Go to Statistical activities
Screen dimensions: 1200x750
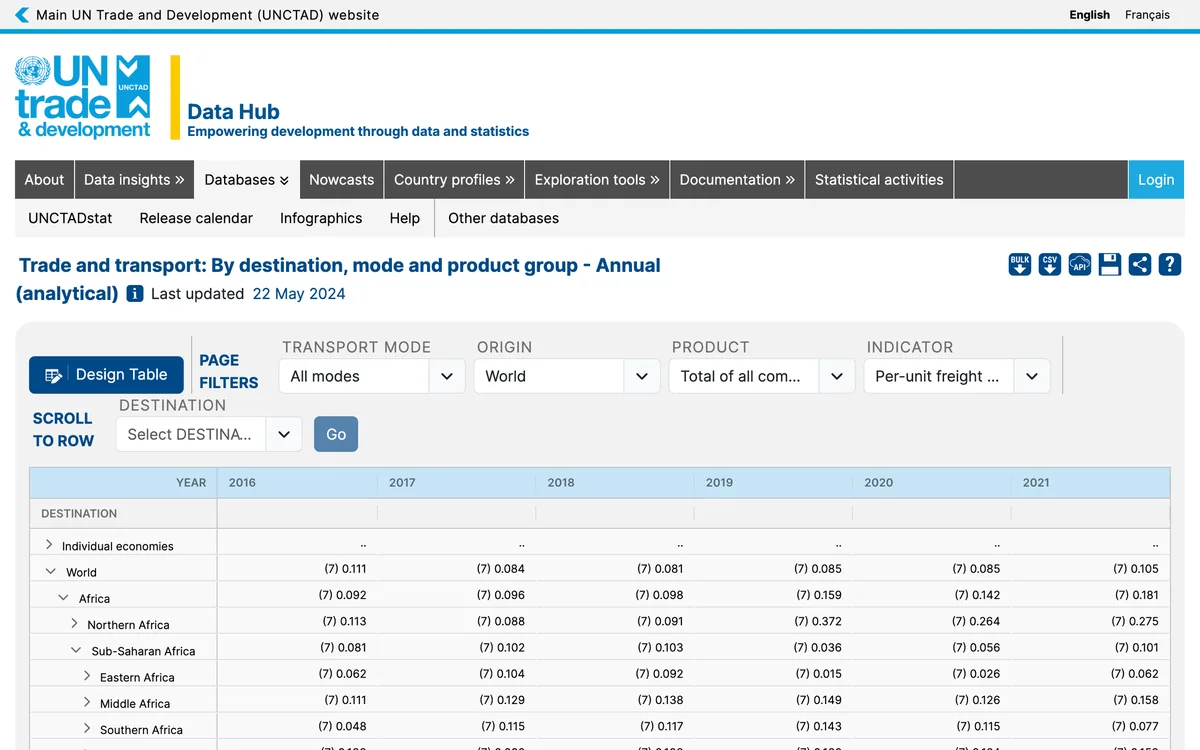point(879,180)
